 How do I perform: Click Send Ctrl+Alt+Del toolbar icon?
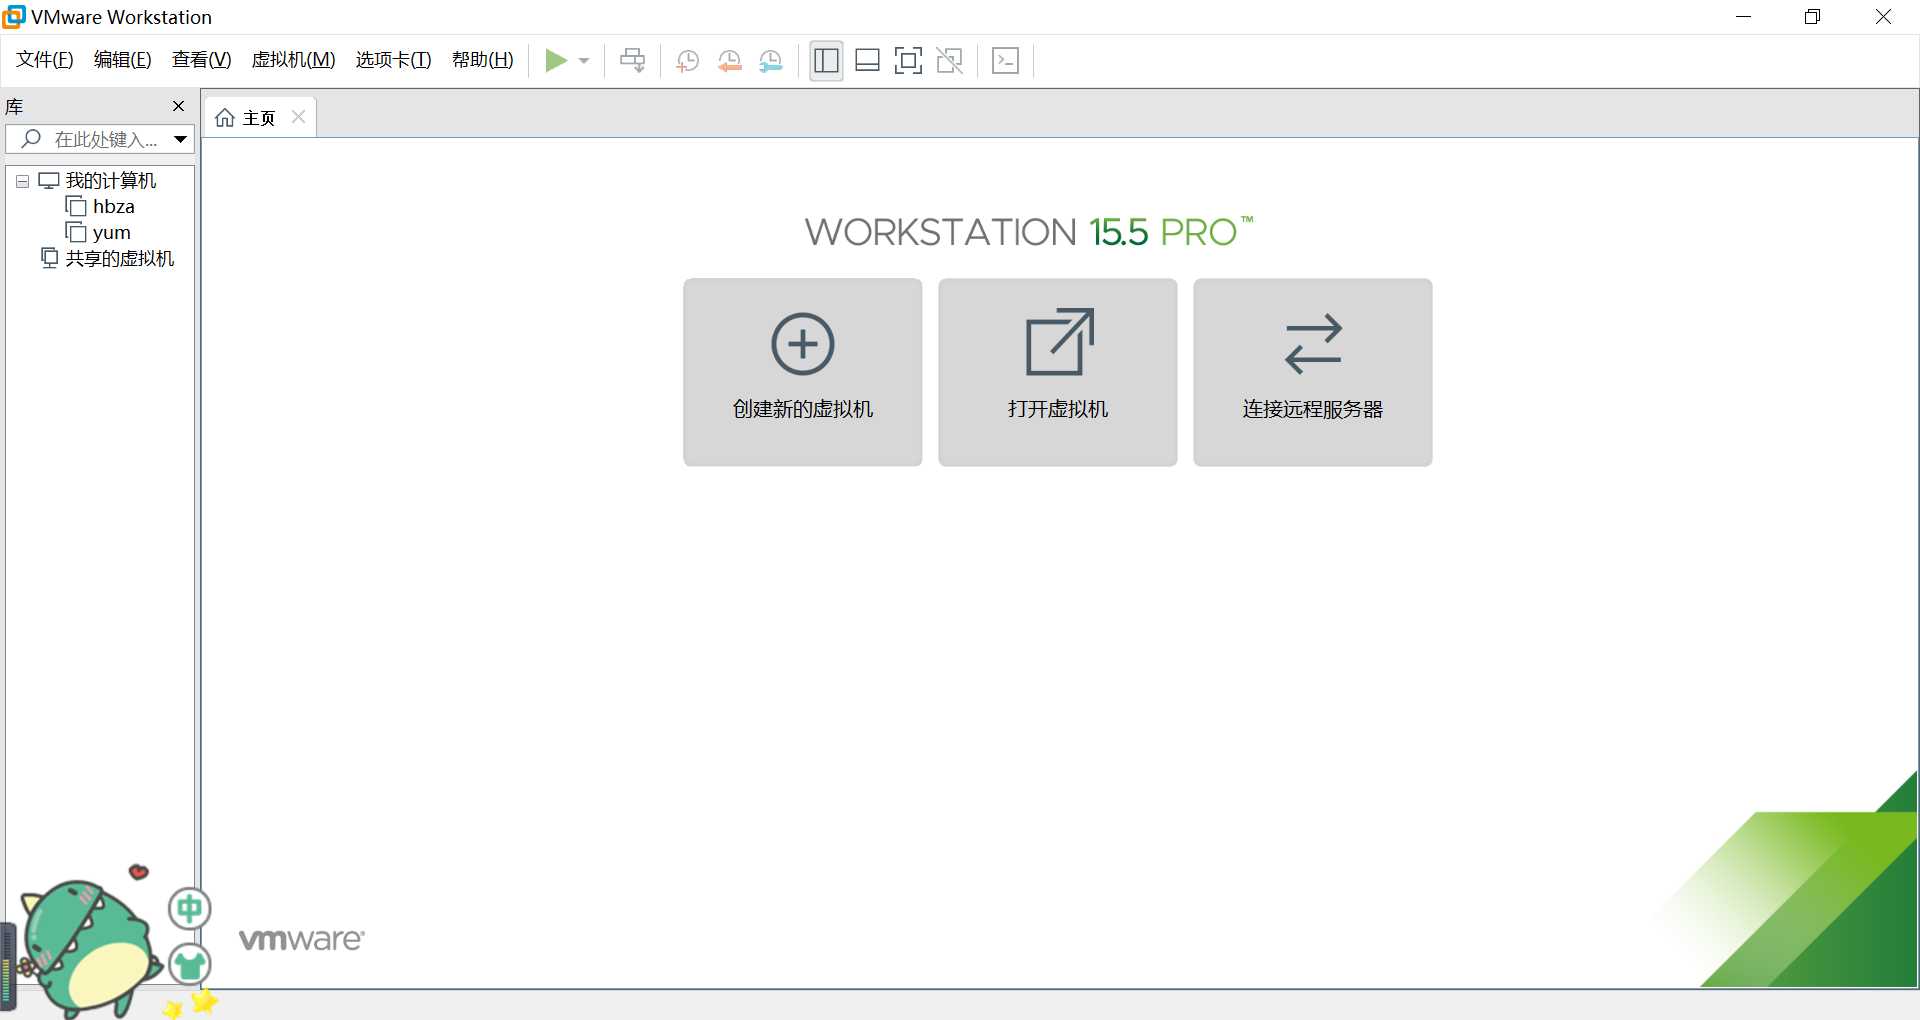click(x=632, y=61)
